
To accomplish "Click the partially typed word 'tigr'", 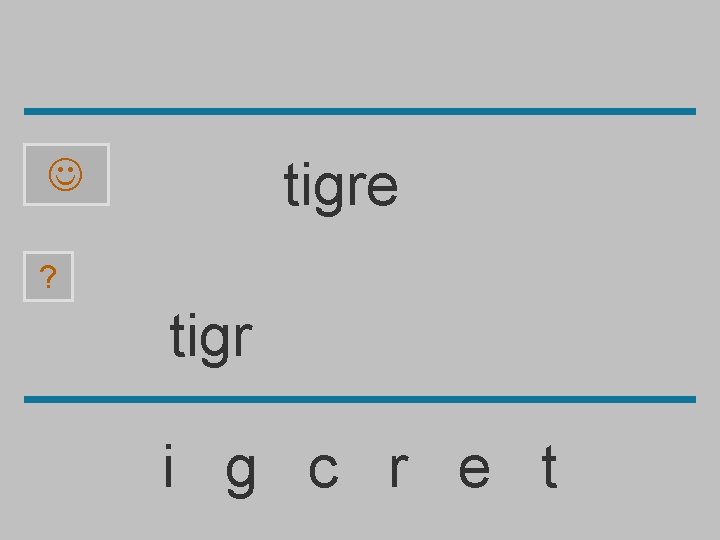I will tap(211, 339).
